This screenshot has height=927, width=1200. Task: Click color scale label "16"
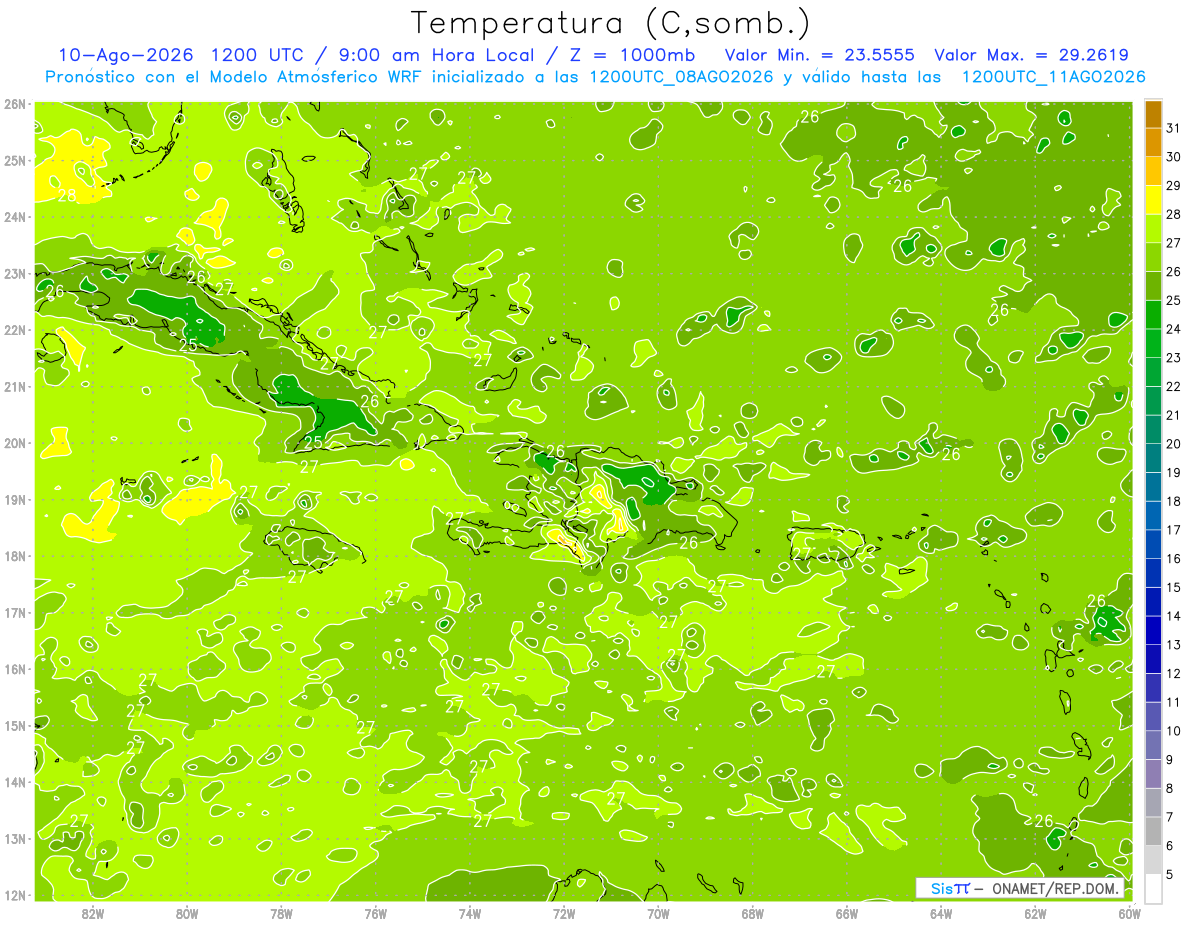coord(1174,559)
